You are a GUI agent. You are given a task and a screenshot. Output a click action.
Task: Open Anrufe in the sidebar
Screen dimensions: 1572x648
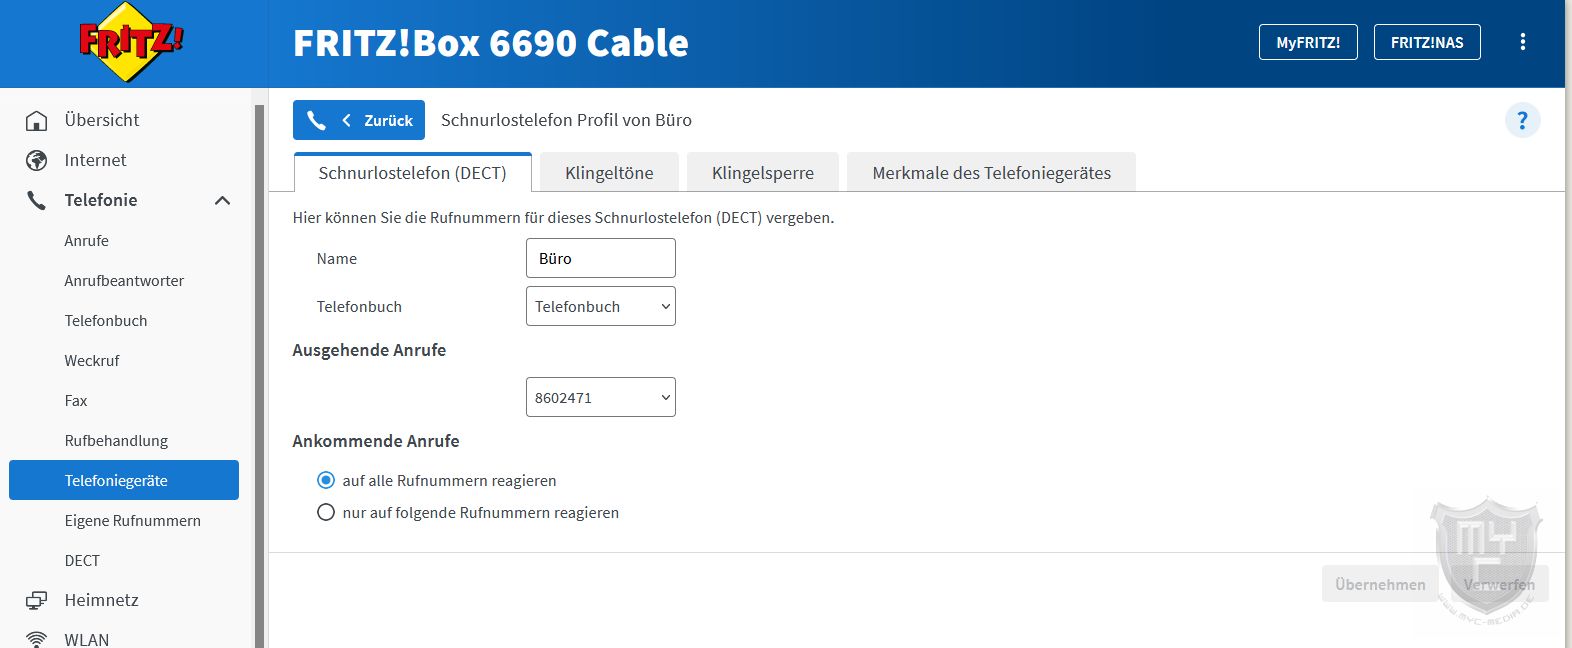pos(87,240)
